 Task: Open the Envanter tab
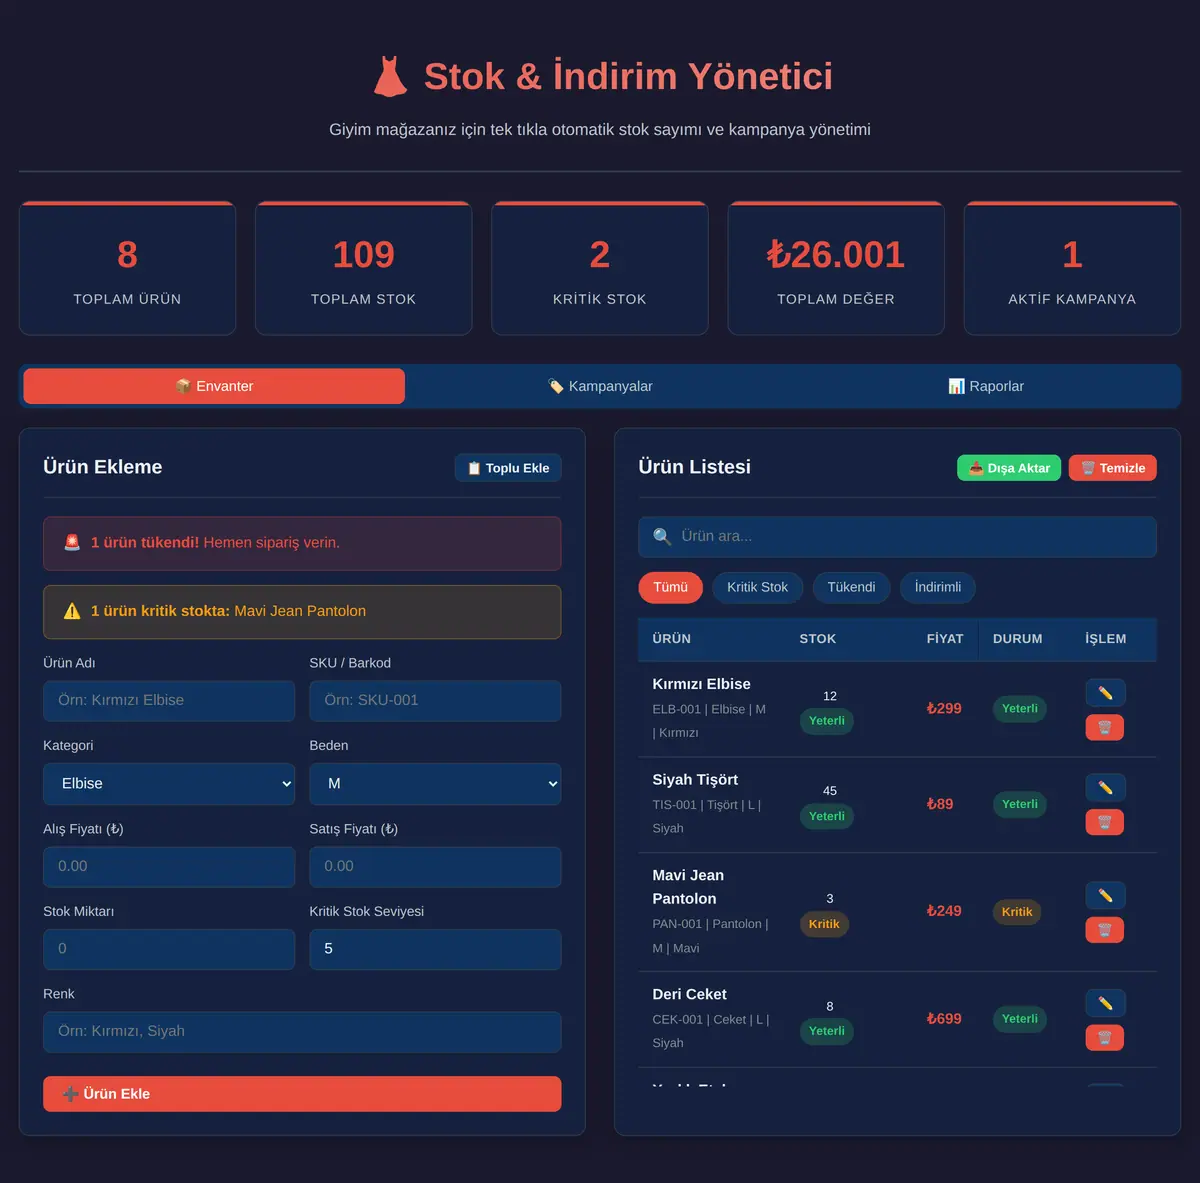tap(214, 386)
